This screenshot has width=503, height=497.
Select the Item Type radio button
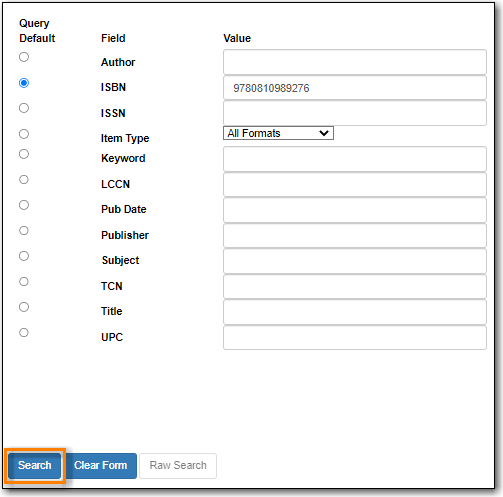[x=24, y=134]
